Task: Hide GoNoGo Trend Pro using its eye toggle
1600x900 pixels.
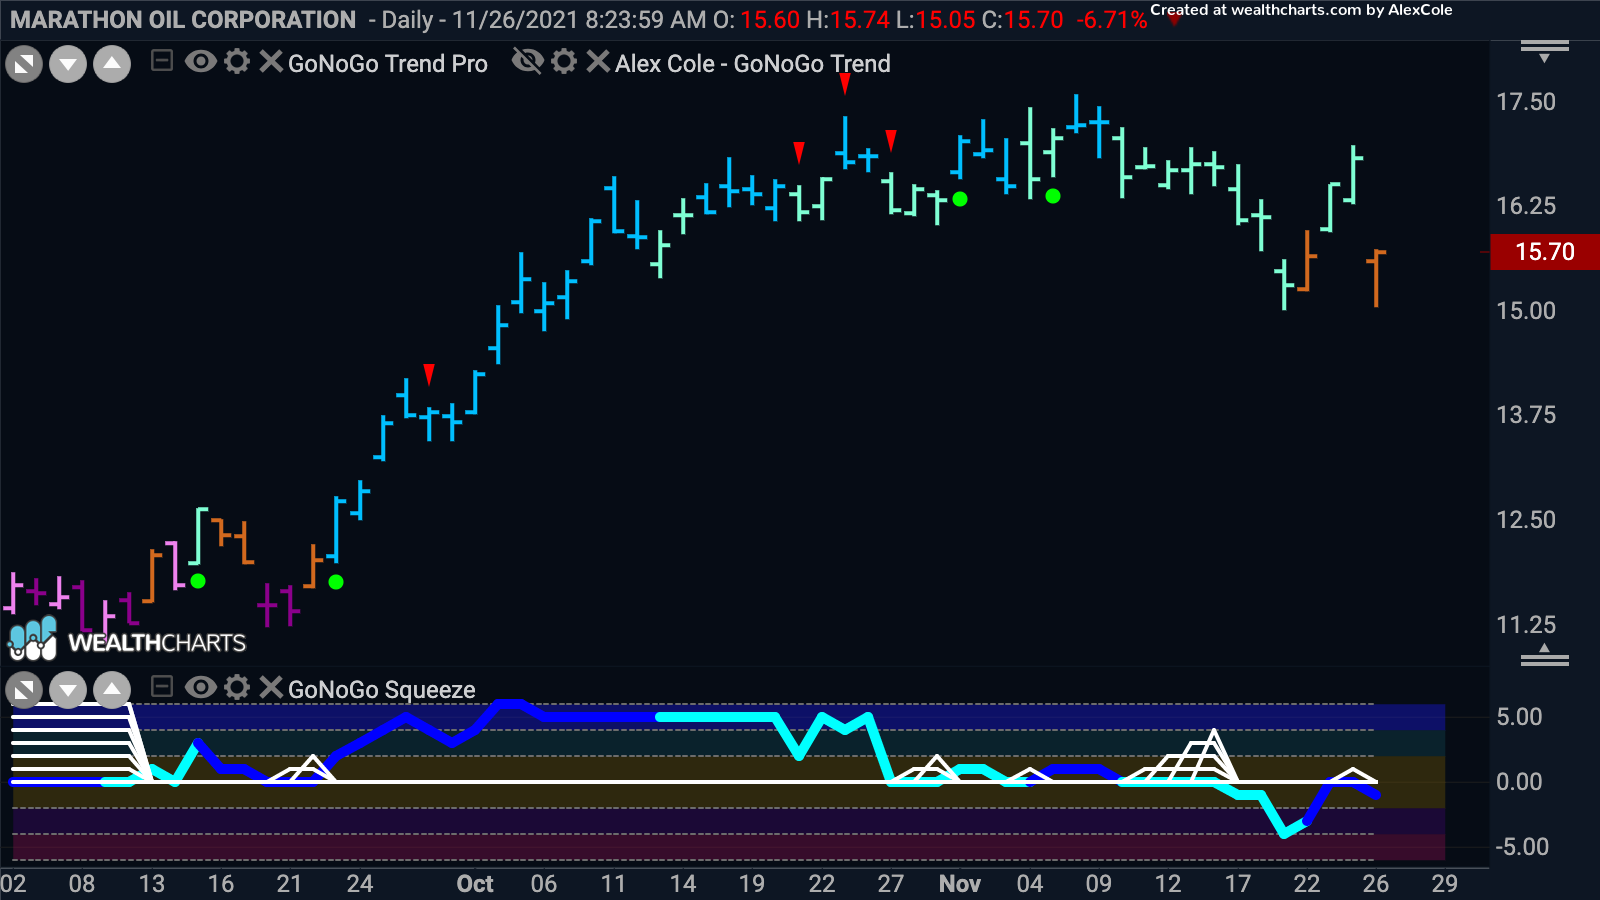Action: click(202, 62)
